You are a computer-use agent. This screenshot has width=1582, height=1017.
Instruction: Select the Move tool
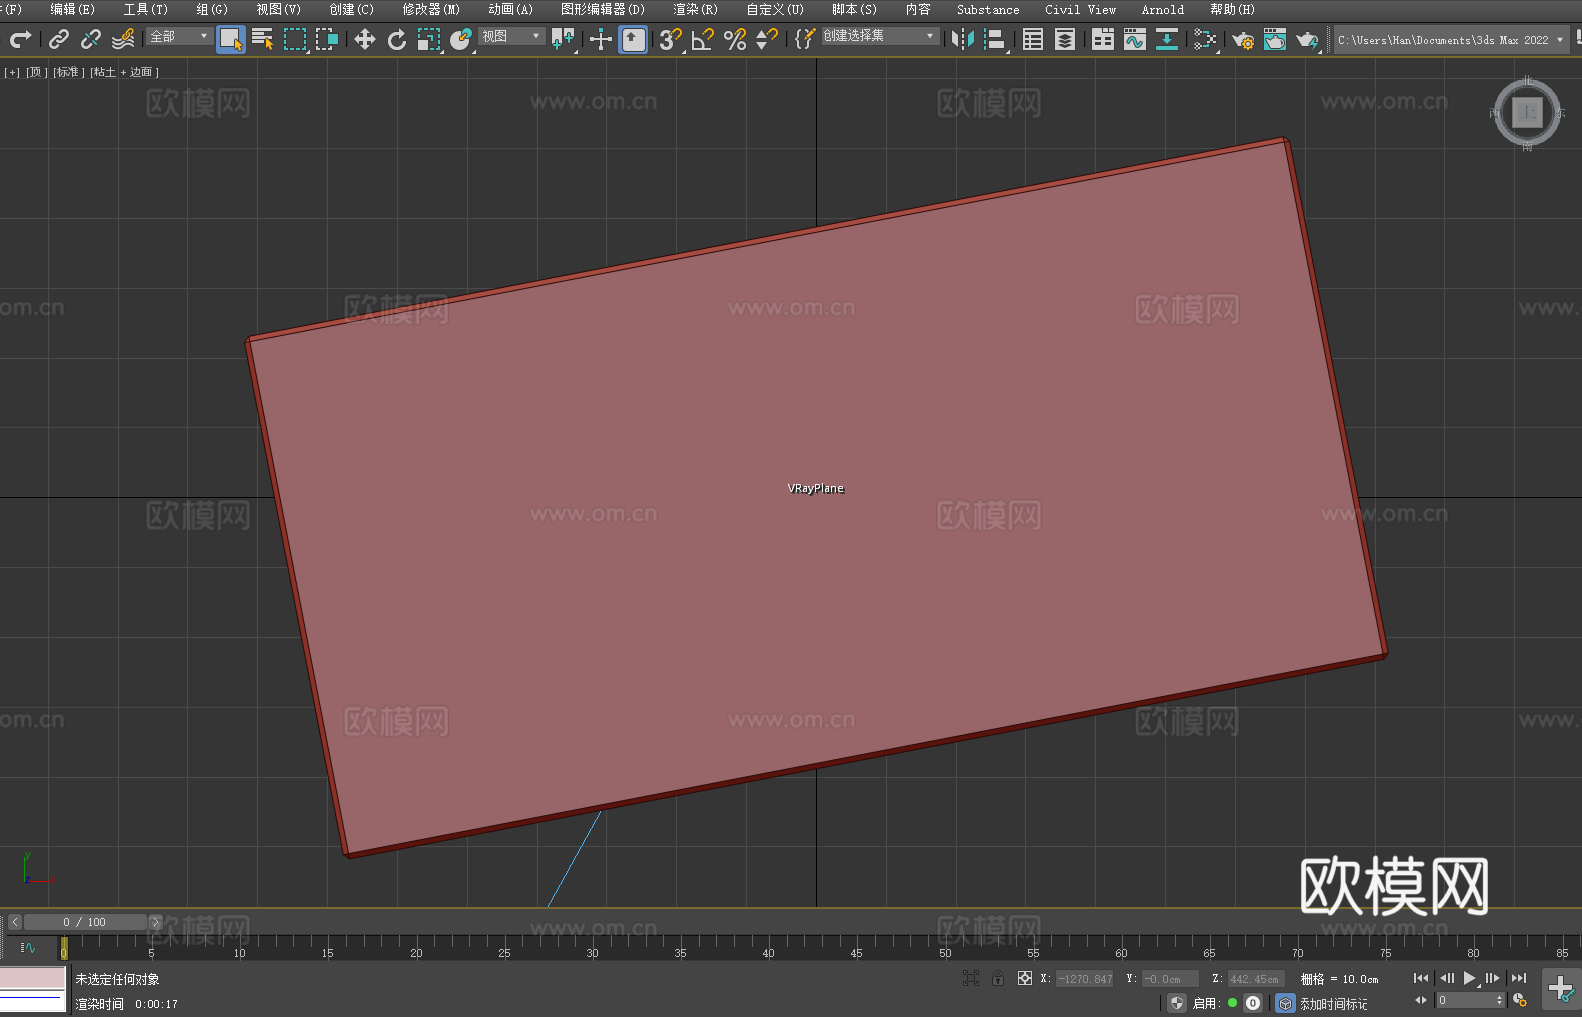(365, 39)
